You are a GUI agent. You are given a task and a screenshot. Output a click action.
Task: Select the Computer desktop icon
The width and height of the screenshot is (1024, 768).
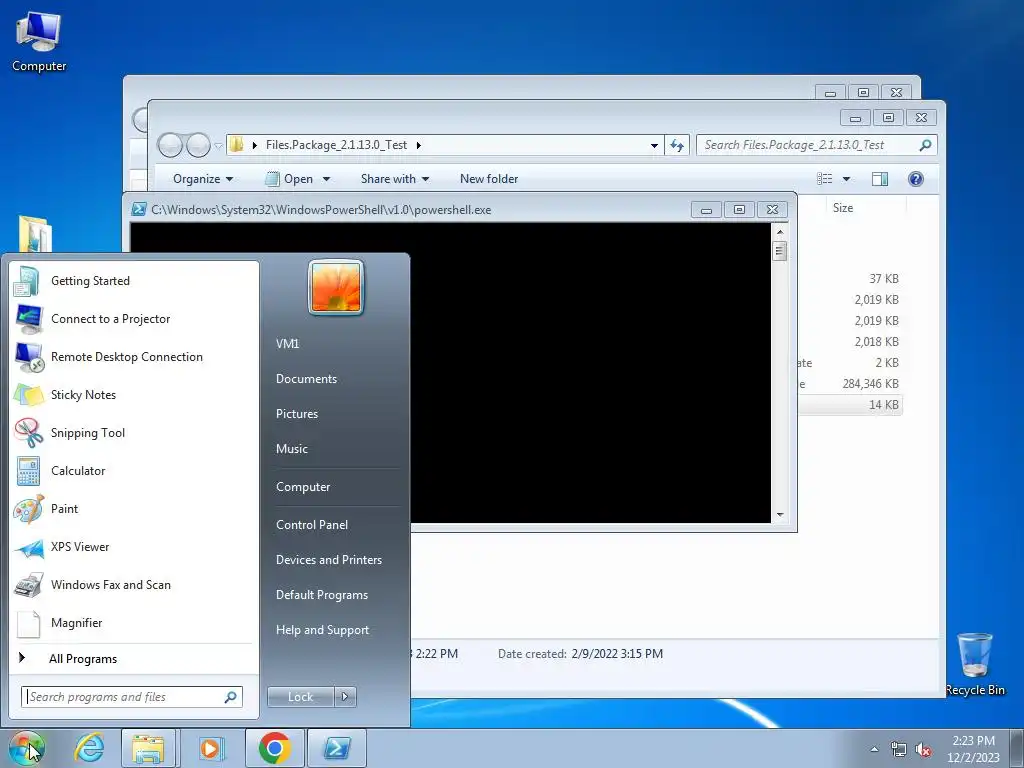click(39, 42)
